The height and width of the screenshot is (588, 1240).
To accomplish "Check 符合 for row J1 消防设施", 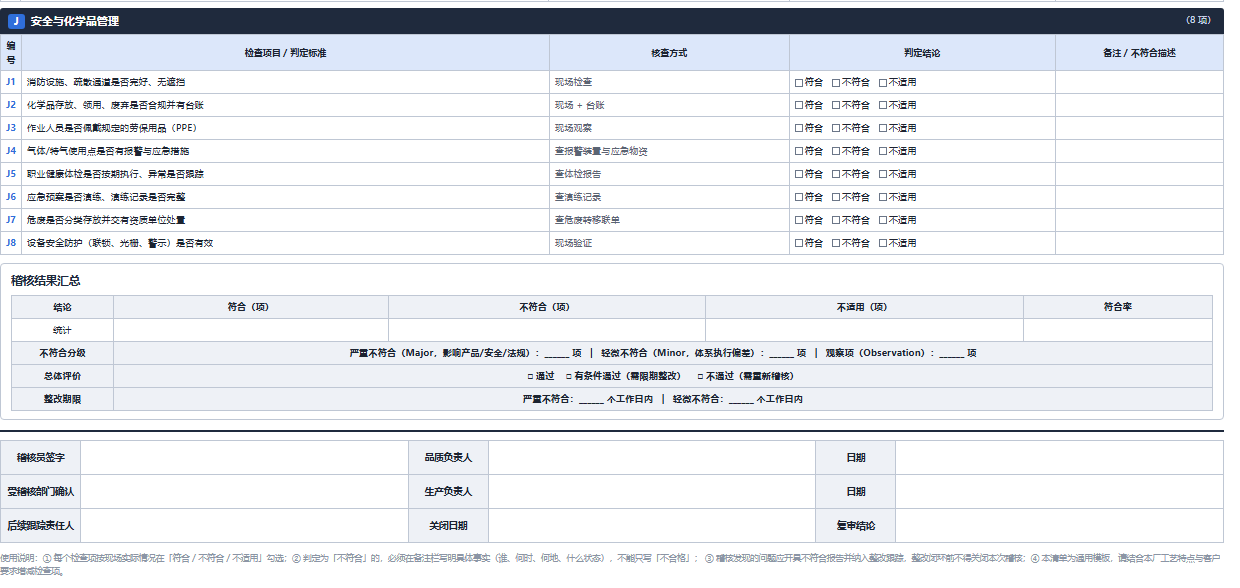I will (x=799, y=82).
